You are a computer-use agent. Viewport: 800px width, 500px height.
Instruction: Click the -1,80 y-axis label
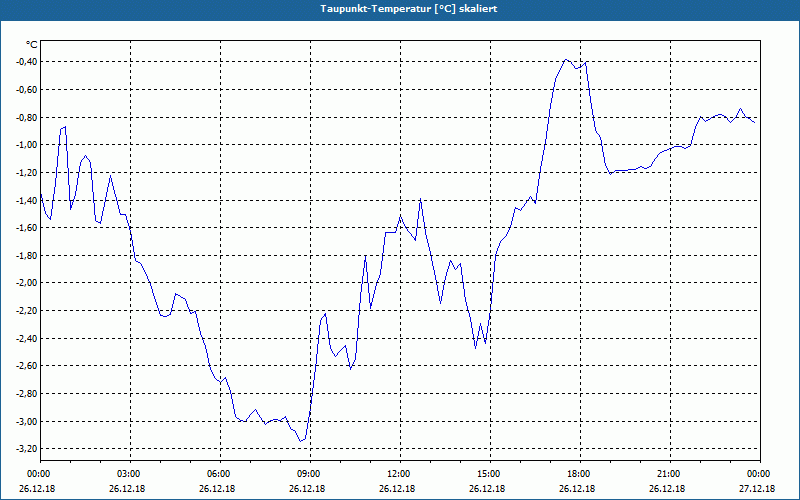(28, 256)
